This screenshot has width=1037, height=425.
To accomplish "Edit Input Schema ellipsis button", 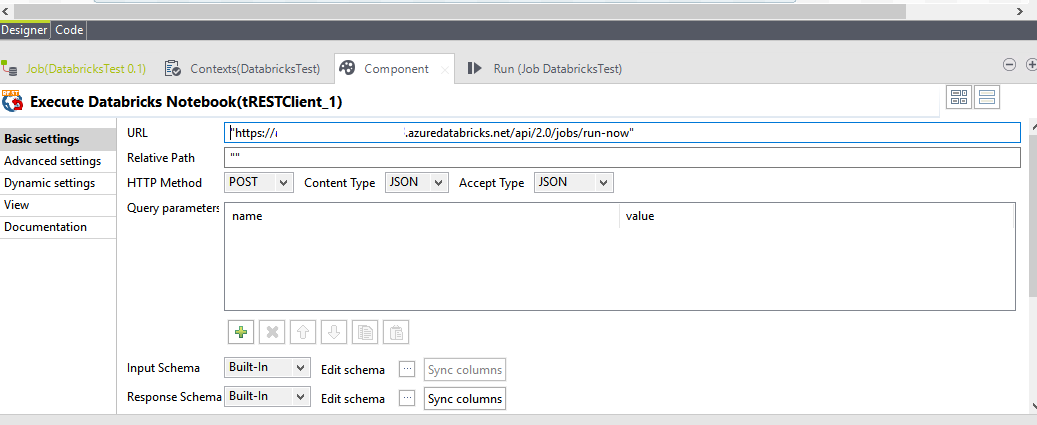I will [x=407, y=369].
